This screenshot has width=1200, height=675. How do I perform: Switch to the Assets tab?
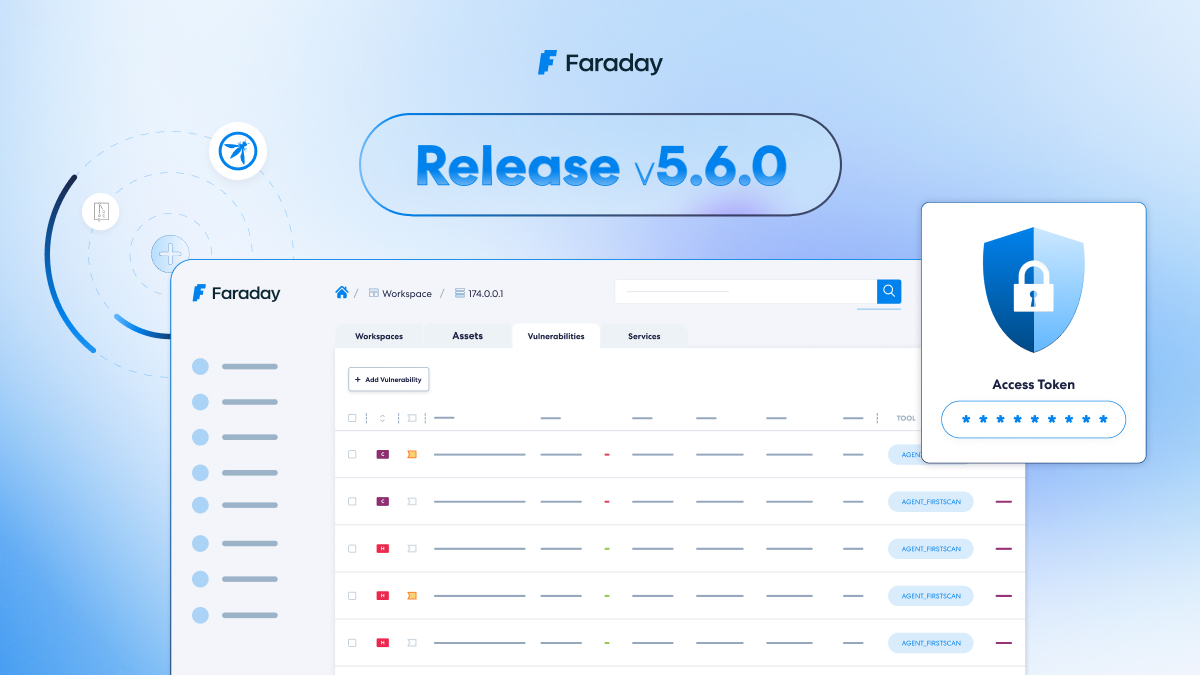click(x=467, y=336)
